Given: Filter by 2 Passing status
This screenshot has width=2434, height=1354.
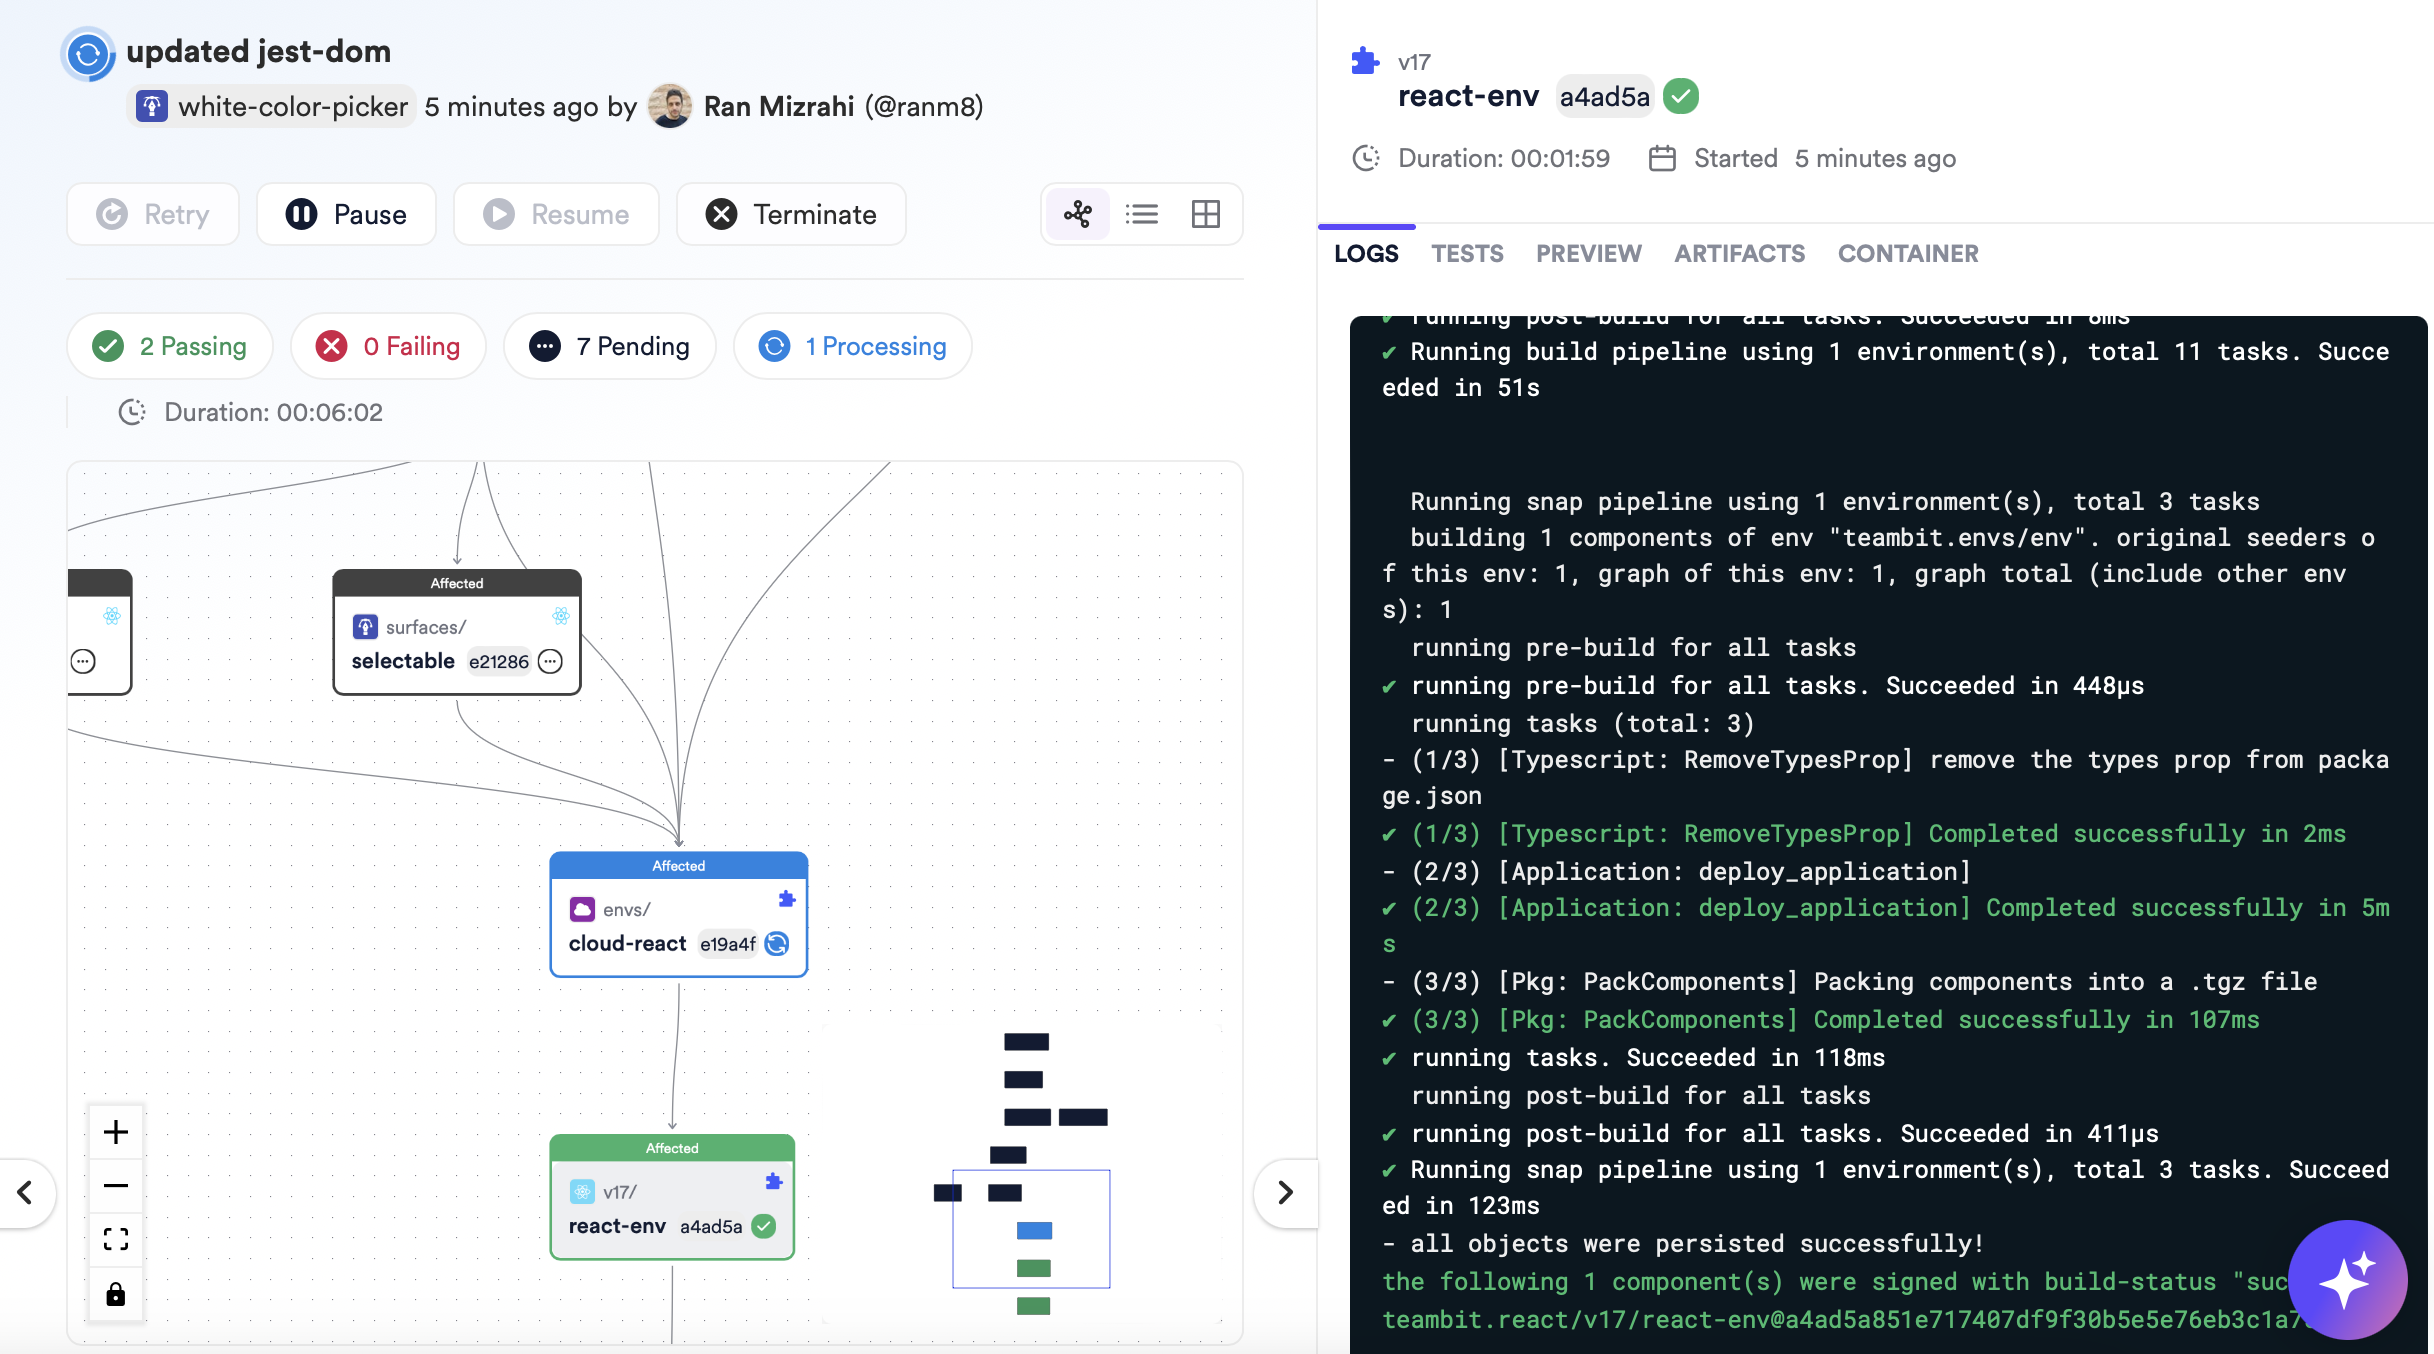Looking at the screenshot, I should [170, 346].
